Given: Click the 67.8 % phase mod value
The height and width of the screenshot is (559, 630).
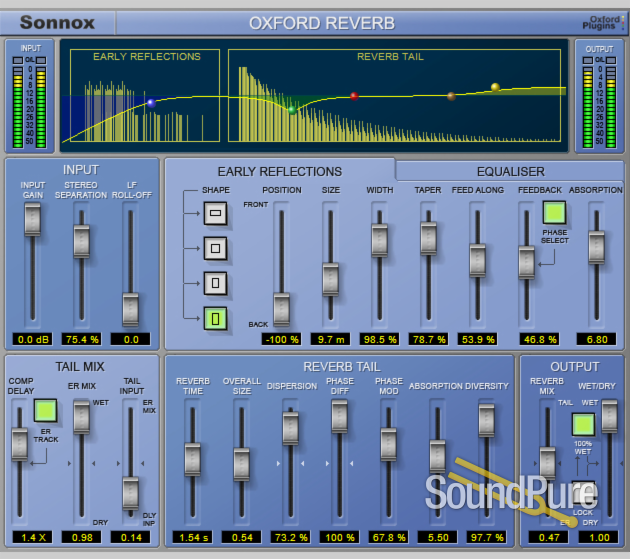Looking at the screenshot, I should point(389,537).
